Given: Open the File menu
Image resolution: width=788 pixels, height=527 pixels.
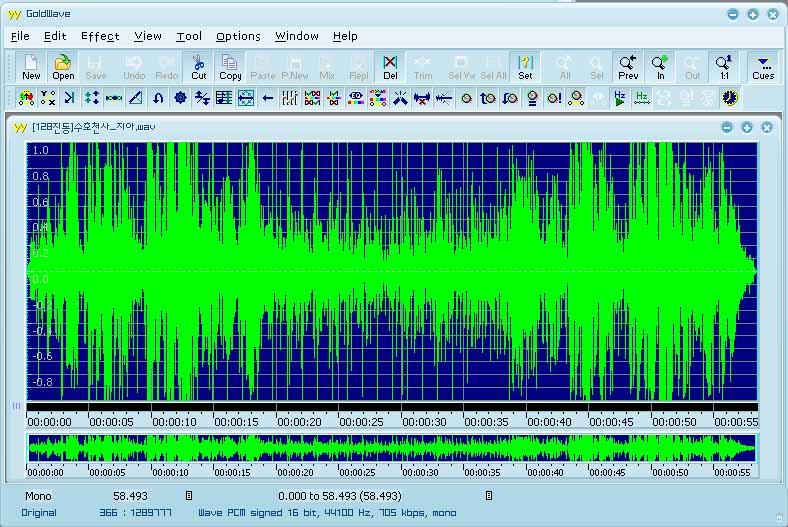Looking at the screenshot, I should click(20, 36).
